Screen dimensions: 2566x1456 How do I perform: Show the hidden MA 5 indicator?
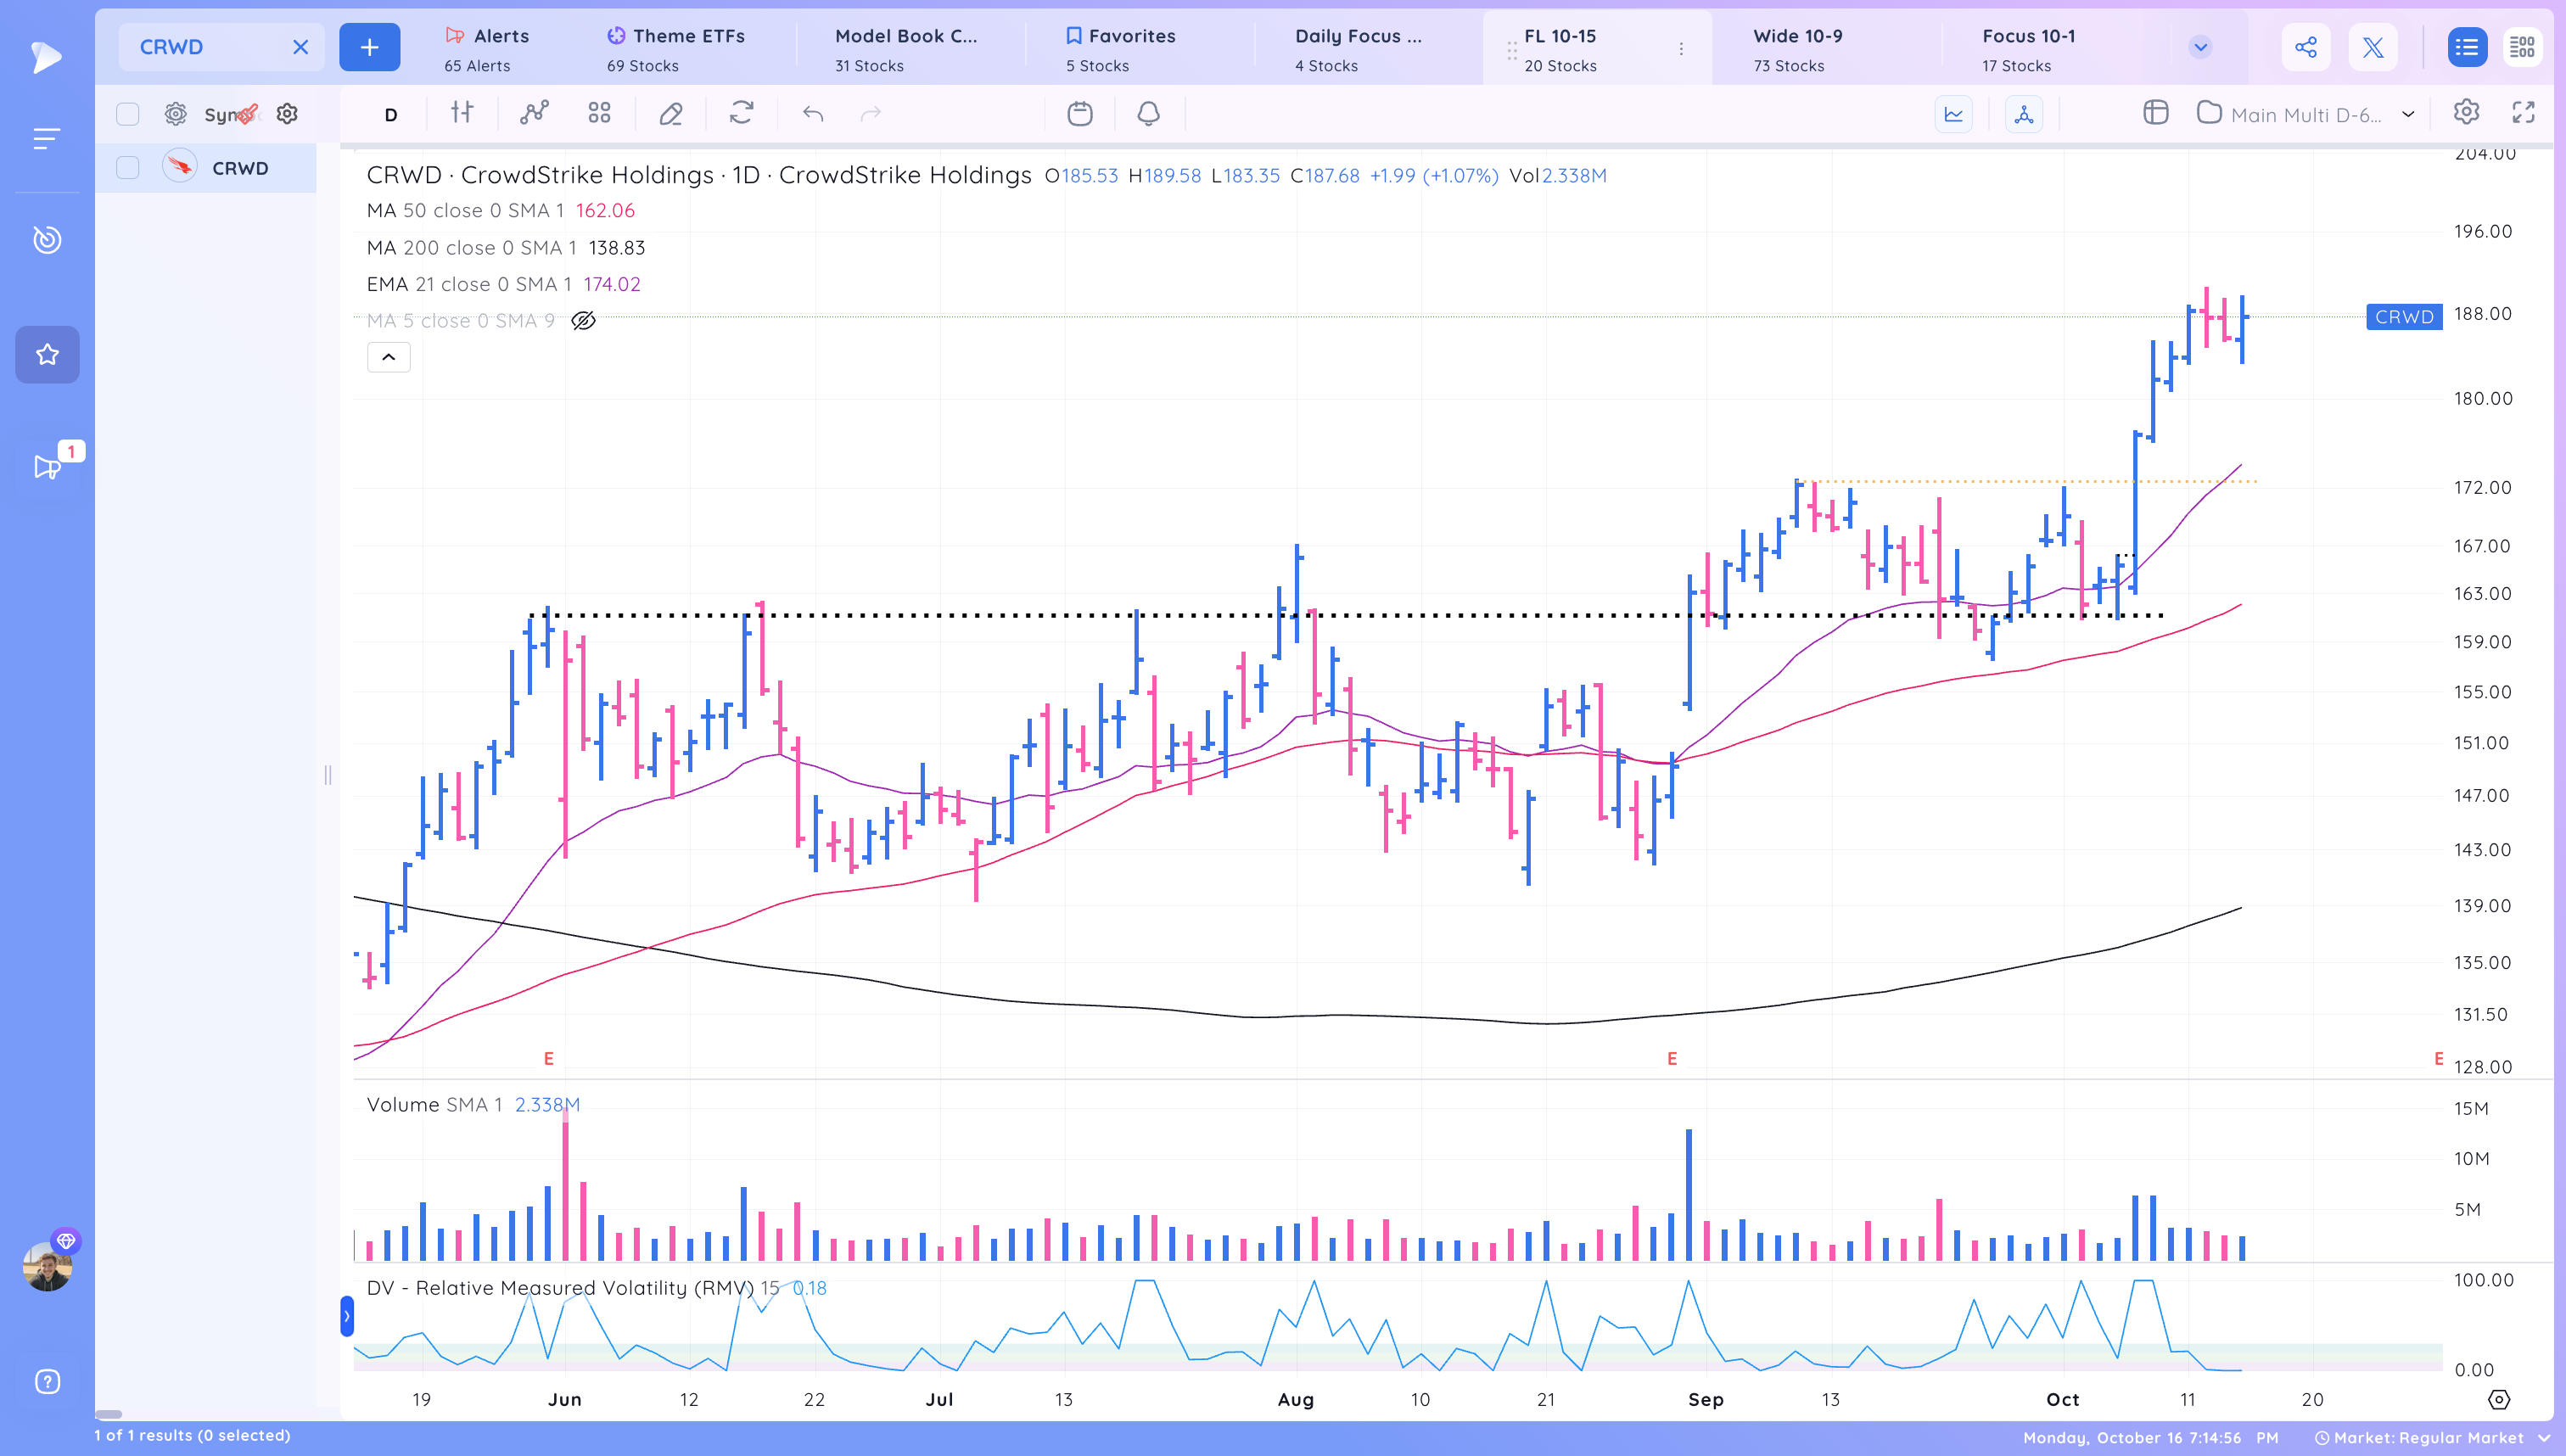[x=583, y=321]
